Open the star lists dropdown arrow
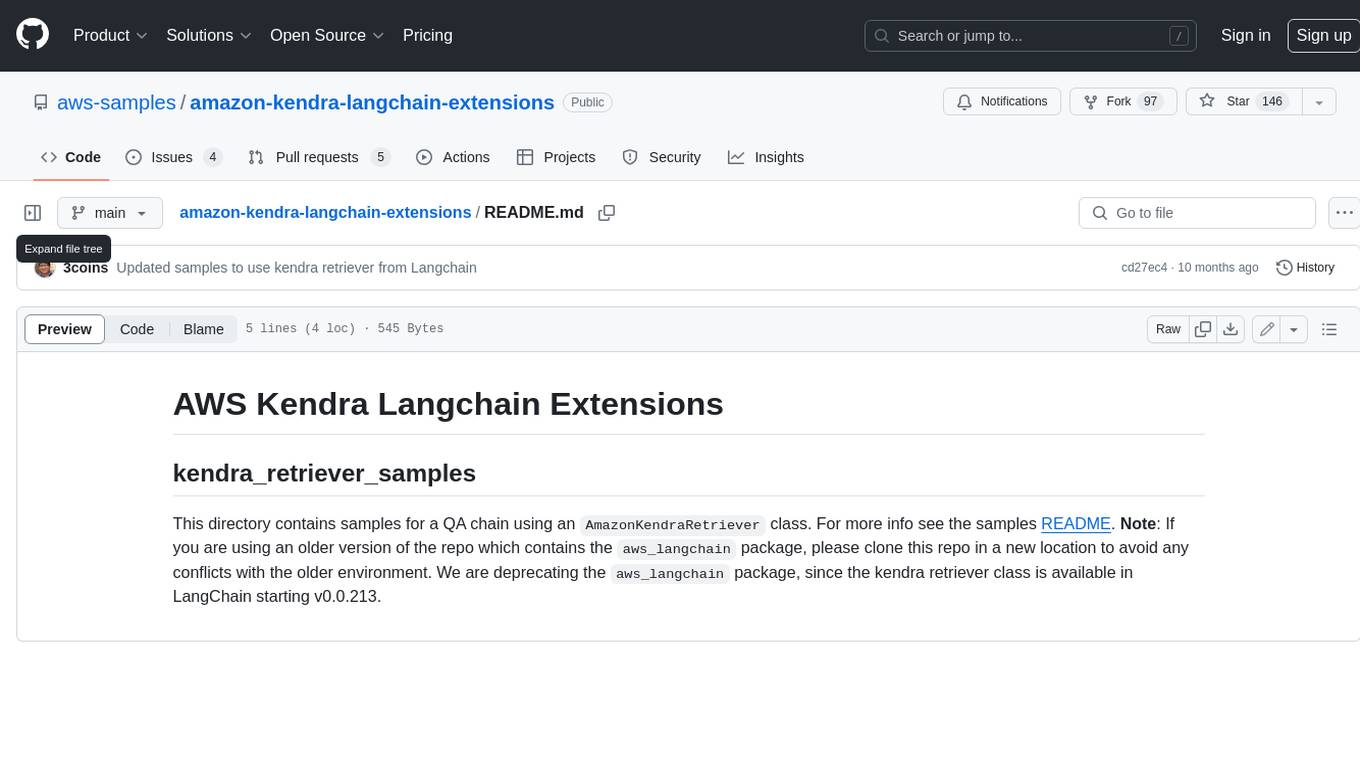The image size is (1360, 764). click(x=1319, y=101)
